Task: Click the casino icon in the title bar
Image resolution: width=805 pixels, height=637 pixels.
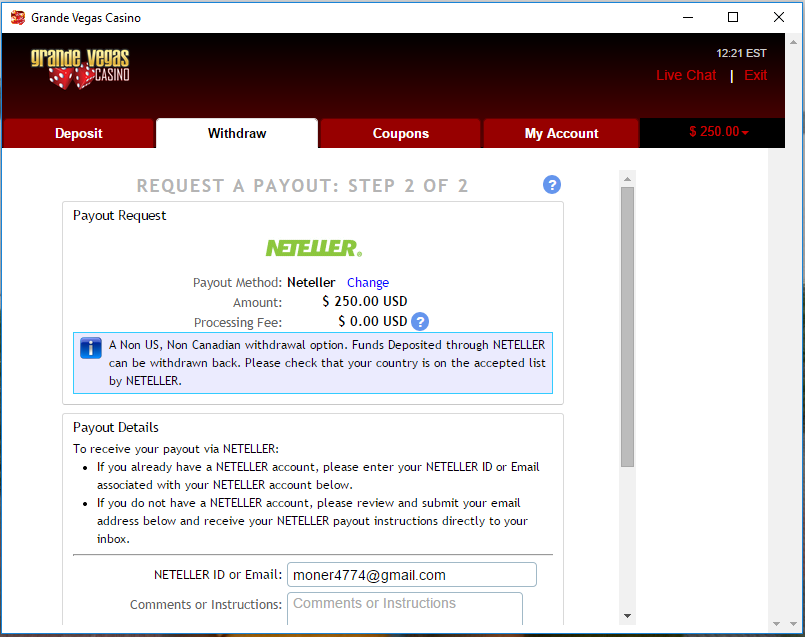Action: 18,17
